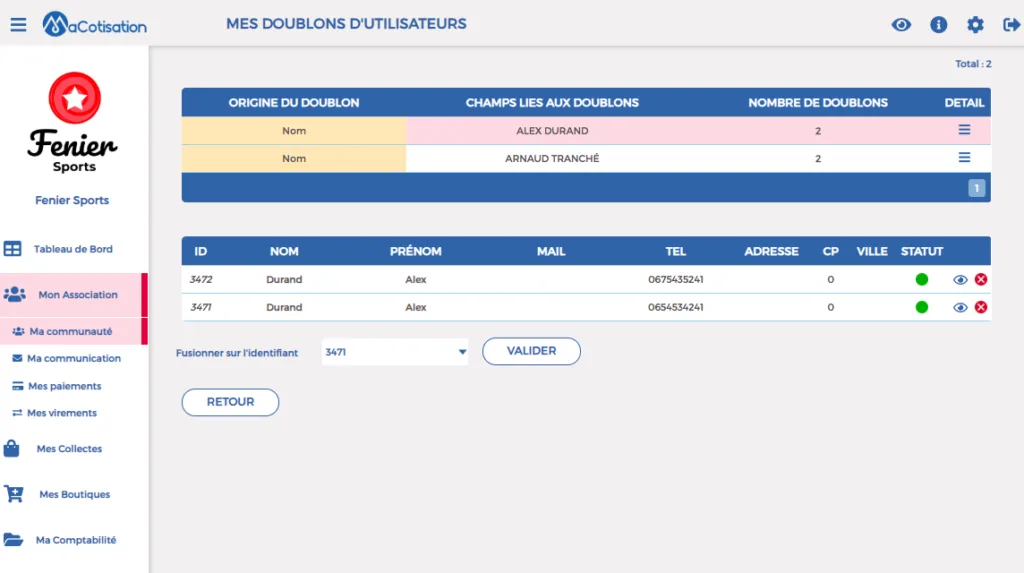Open detail icon for ARNAUD TRANCHÉ row
The height and width of the screenshot is (573, 1024).
click(964, 157)
